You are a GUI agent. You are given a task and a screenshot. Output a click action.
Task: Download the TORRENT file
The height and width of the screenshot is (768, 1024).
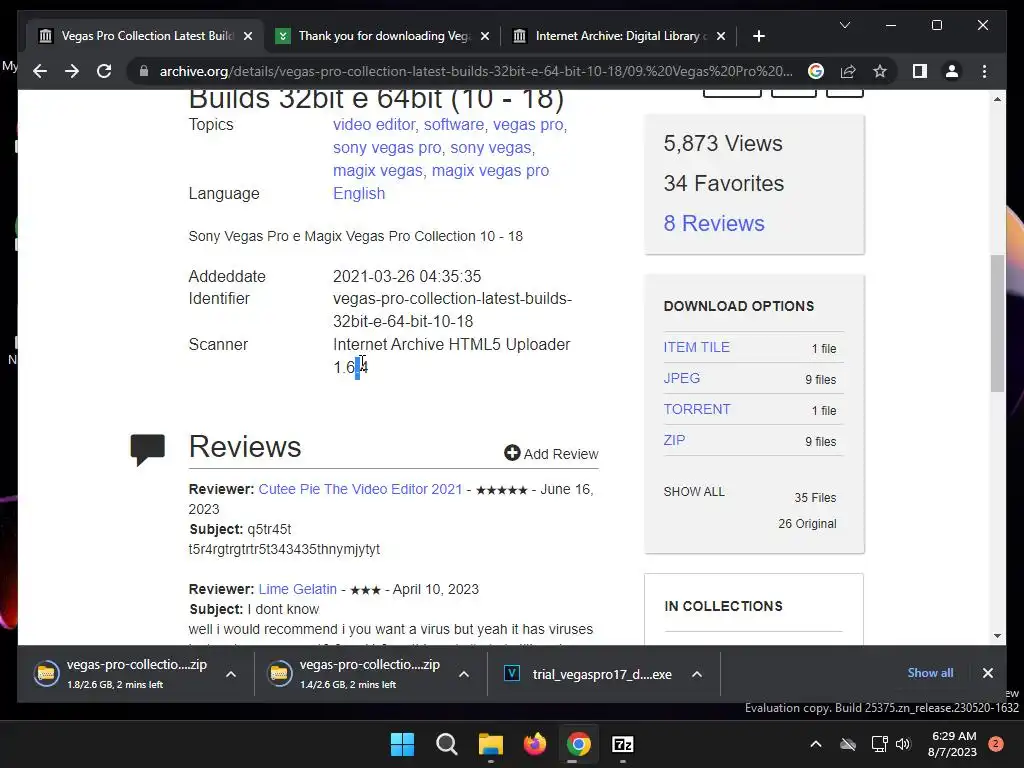point(697,409)
